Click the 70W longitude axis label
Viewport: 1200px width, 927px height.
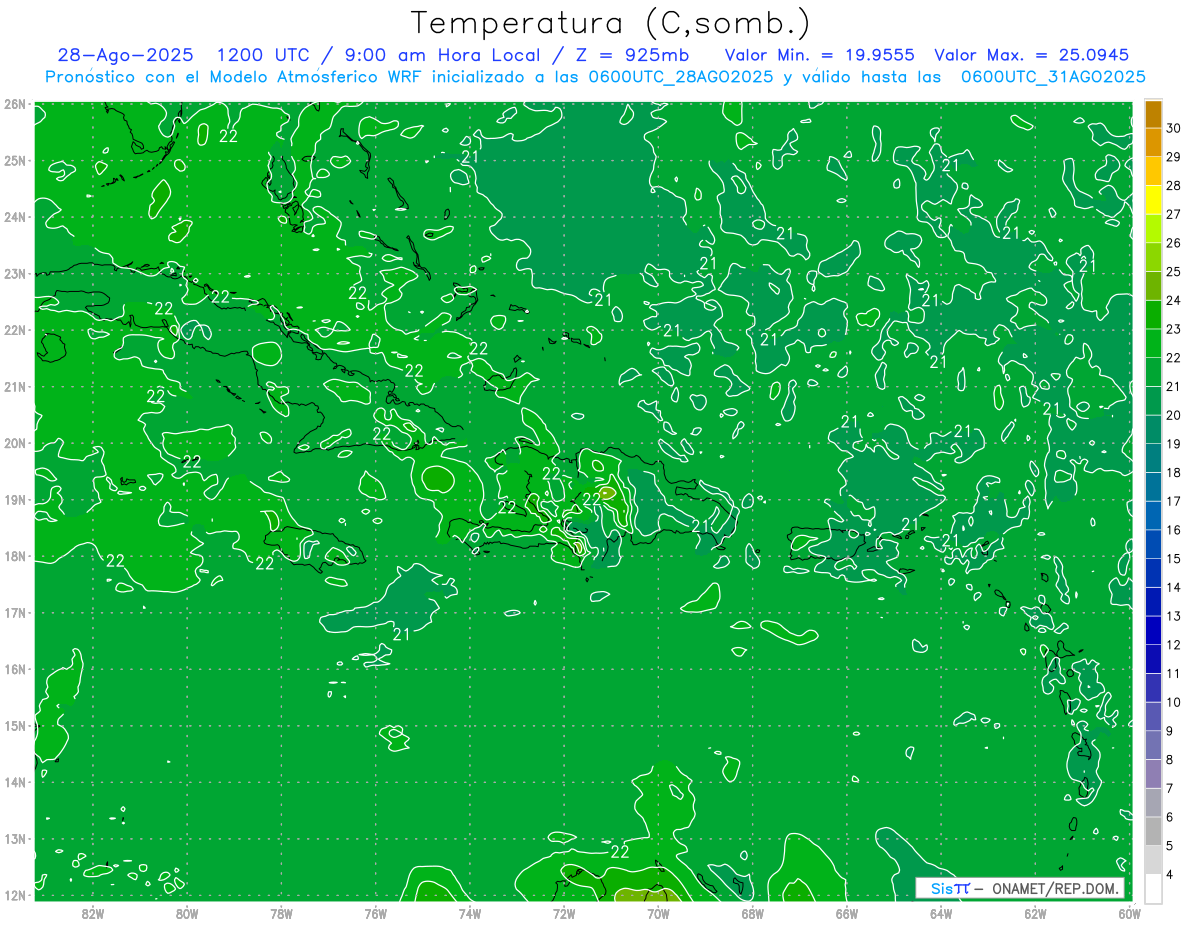658,913
